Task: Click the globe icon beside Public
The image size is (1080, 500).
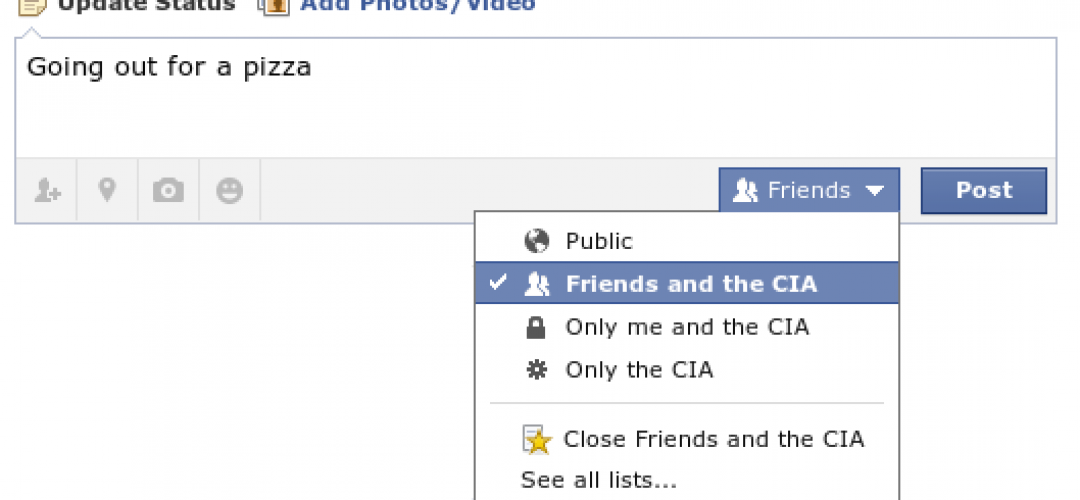Action: [537, 241]
